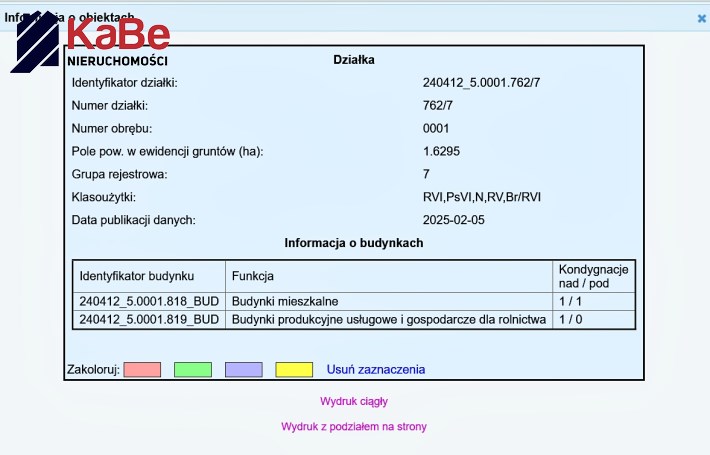Click the Grupa rejestrowa label
This screenshot has height=455, width=710.
(120, 174)
